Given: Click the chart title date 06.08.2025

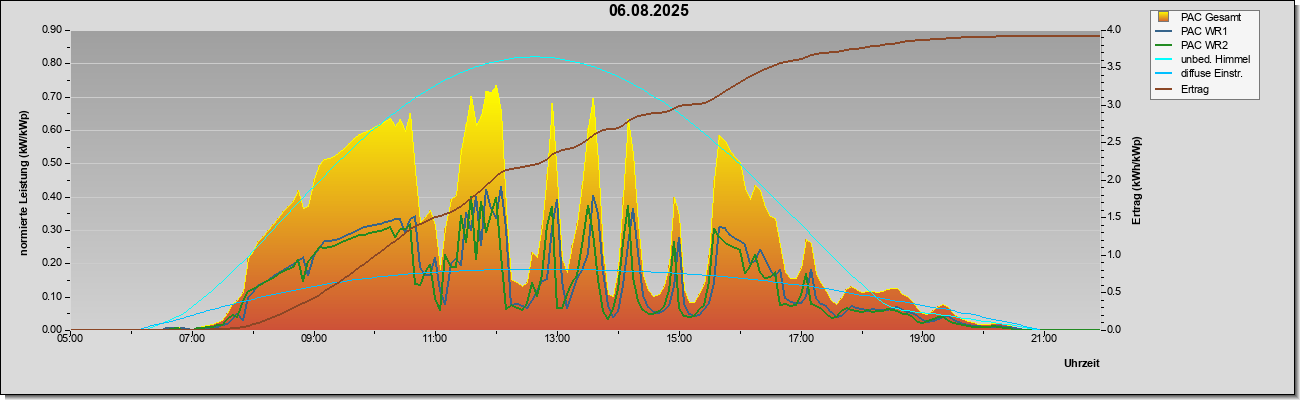Looking at the screenshot, I should tap(649, 11).
